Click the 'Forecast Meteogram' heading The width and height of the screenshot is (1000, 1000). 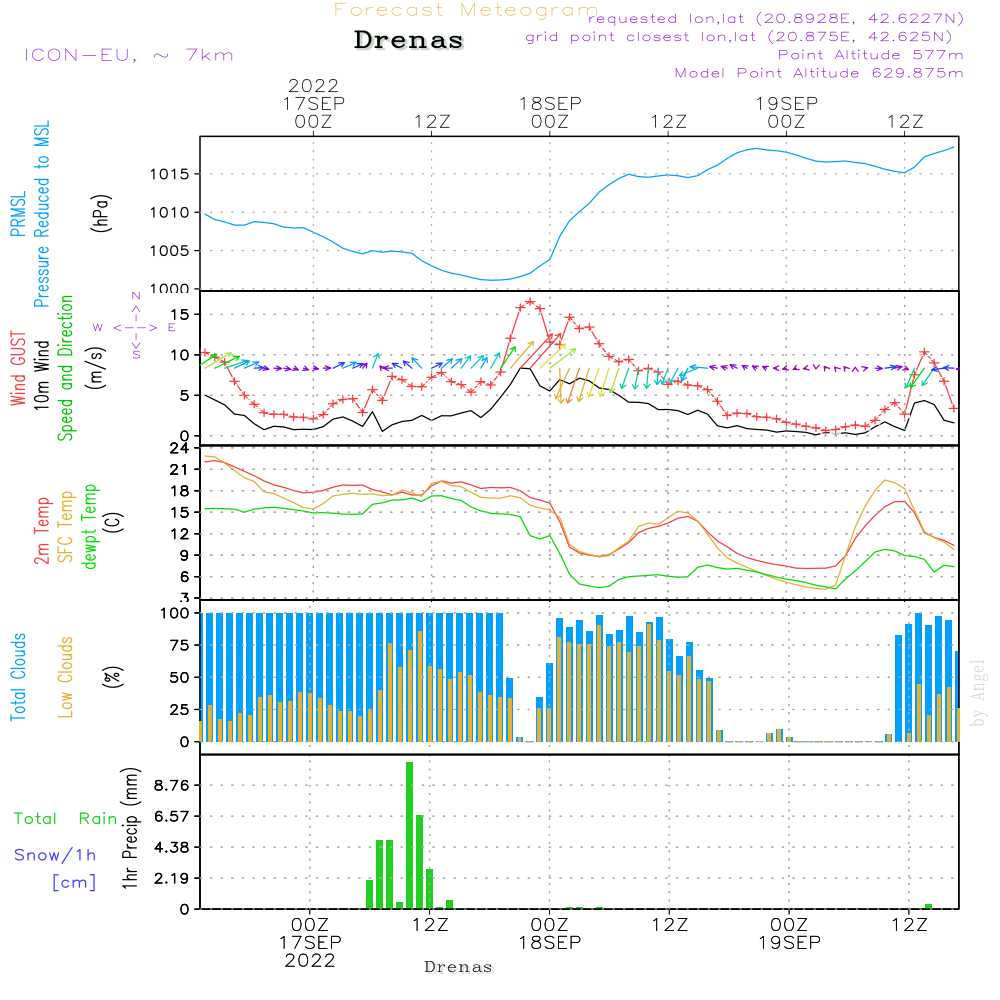[x=466, y=10]
